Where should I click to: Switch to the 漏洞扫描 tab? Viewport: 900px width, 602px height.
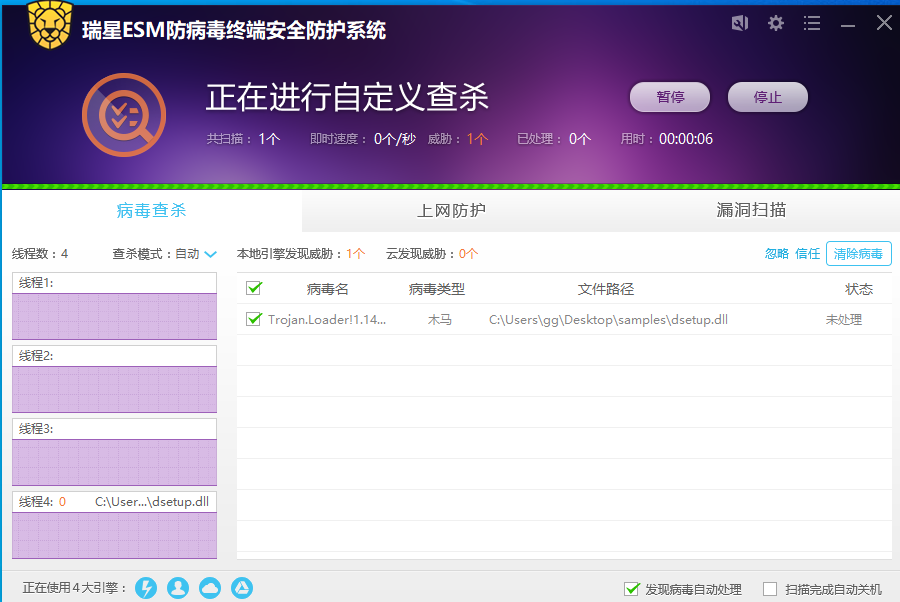click(x=751, y=211)
